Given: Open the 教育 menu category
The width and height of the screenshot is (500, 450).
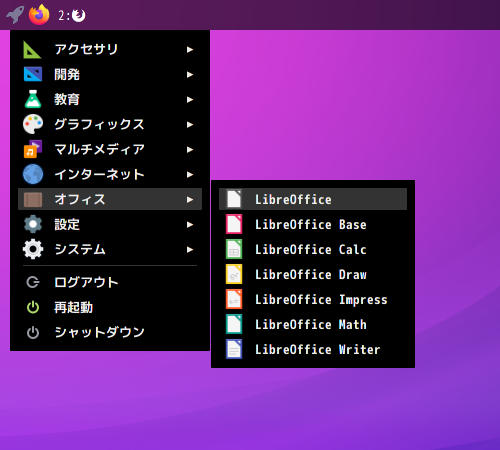Looking at the screenshot, I should click(110, 99).
